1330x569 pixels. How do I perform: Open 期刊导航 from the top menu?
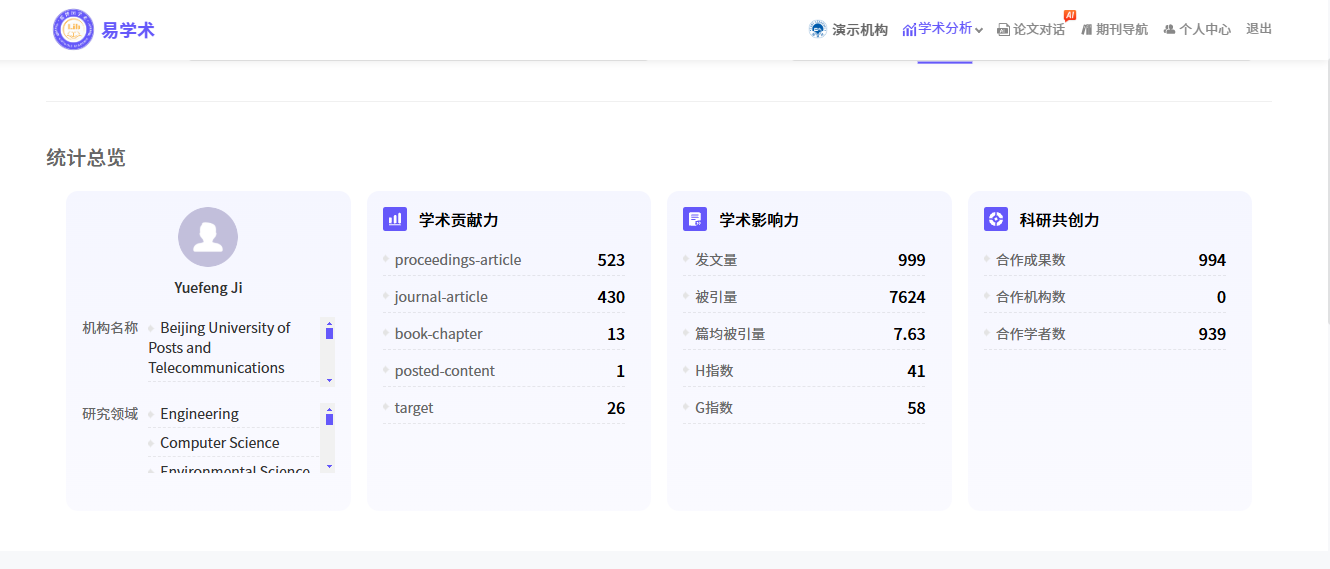click(1121, 30)
